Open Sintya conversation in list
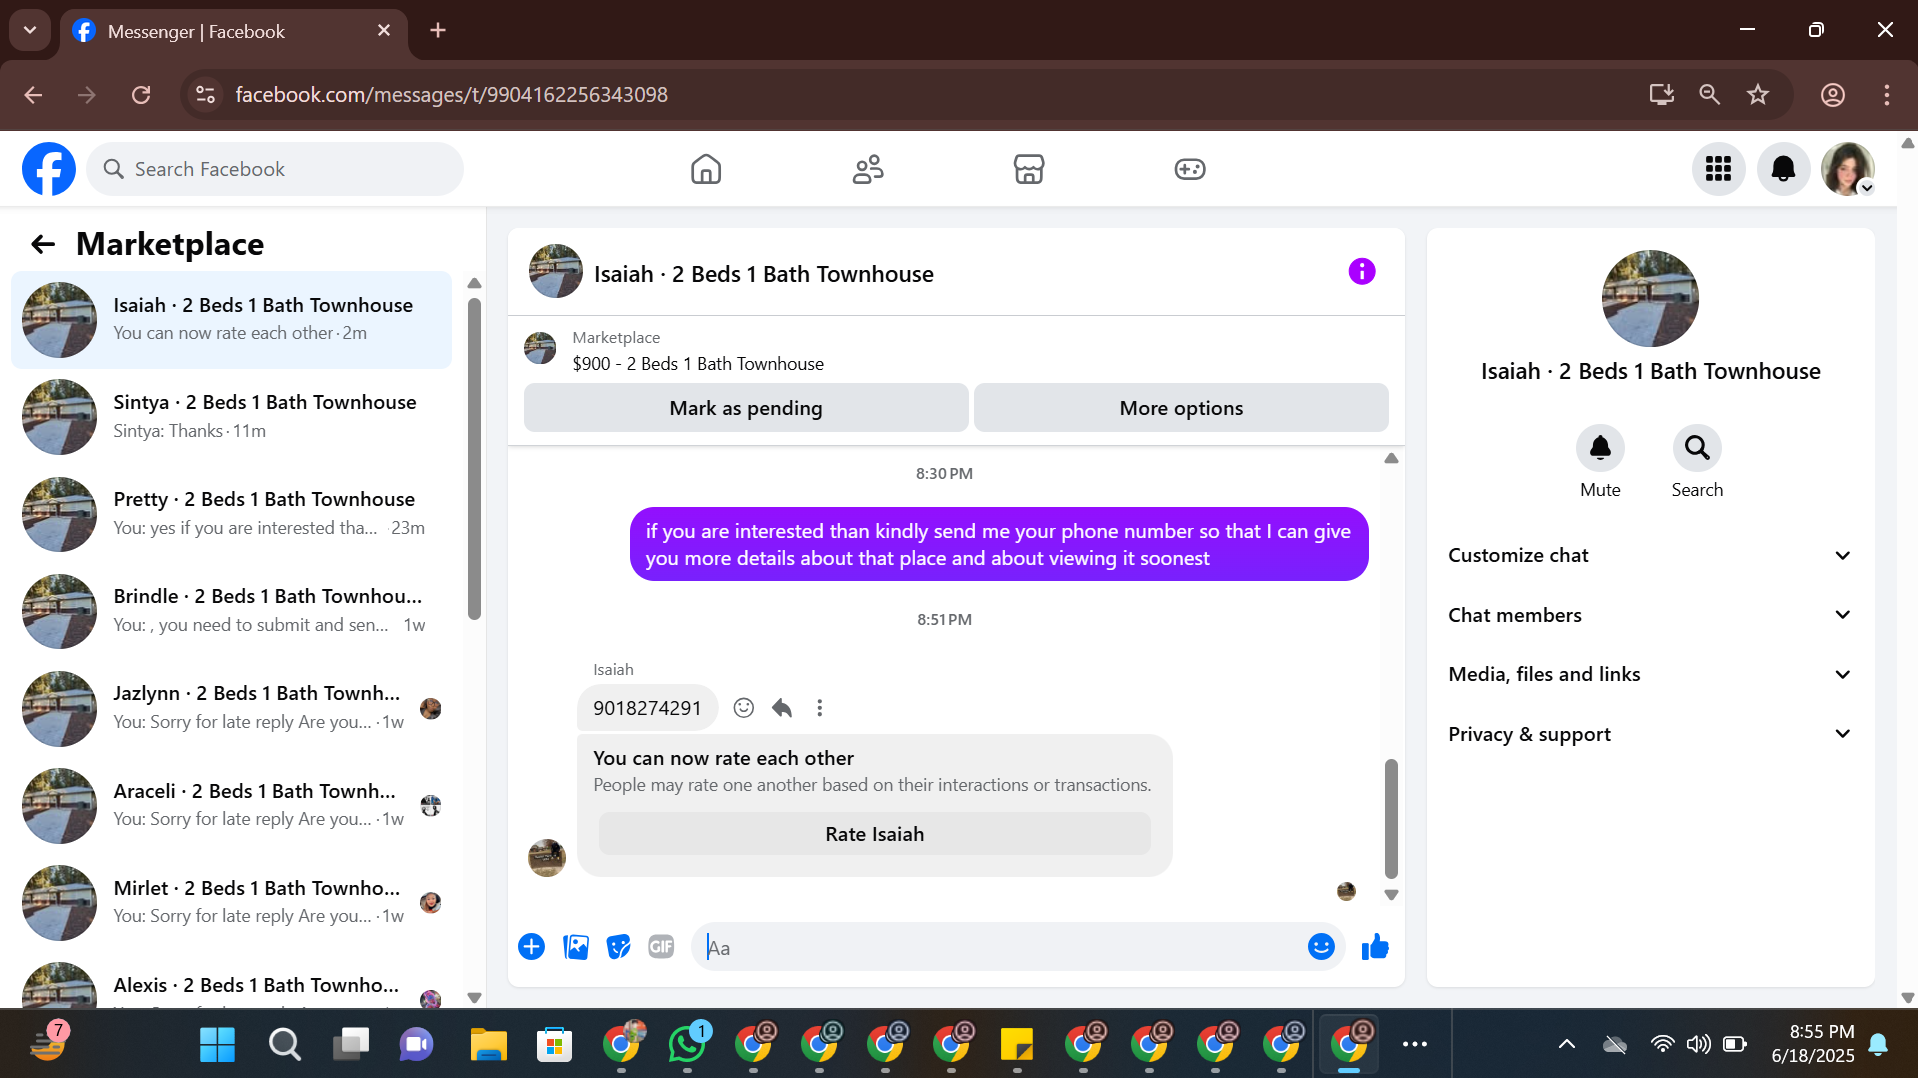The width and height of the screenshot is (1918, 1078). (232, 417)
